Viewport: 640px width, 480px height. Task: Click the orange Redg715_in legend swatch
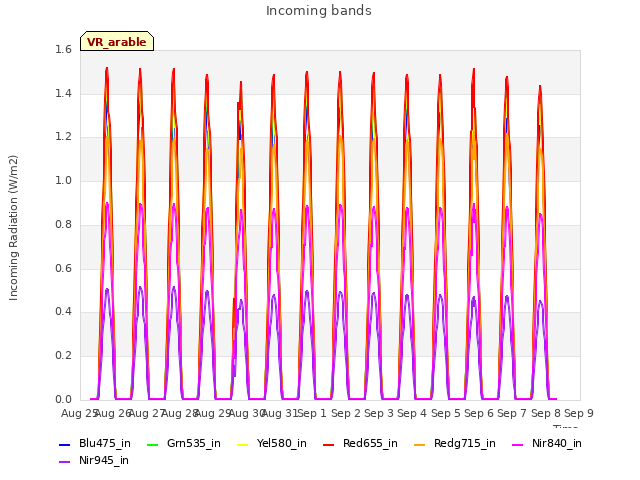pyautogui.click(x=419, y=444)
